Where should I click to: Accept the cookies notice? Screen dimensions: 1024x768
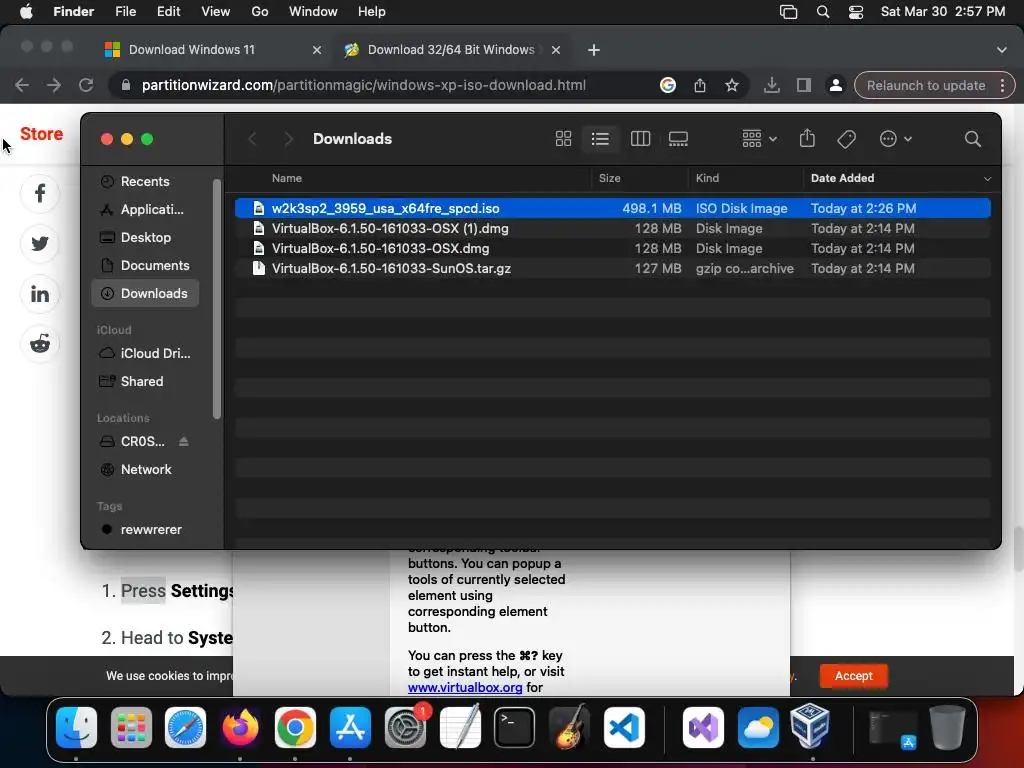(x=853, y=676)
